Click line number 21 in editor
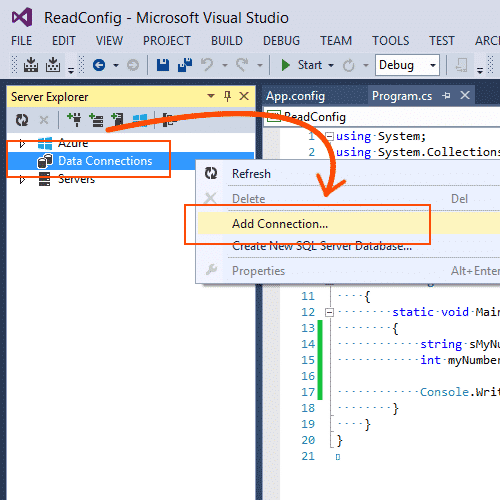Image resolution: width=500 pixels, height=500 pixels. pyautogui.click(x=308, y=456)
